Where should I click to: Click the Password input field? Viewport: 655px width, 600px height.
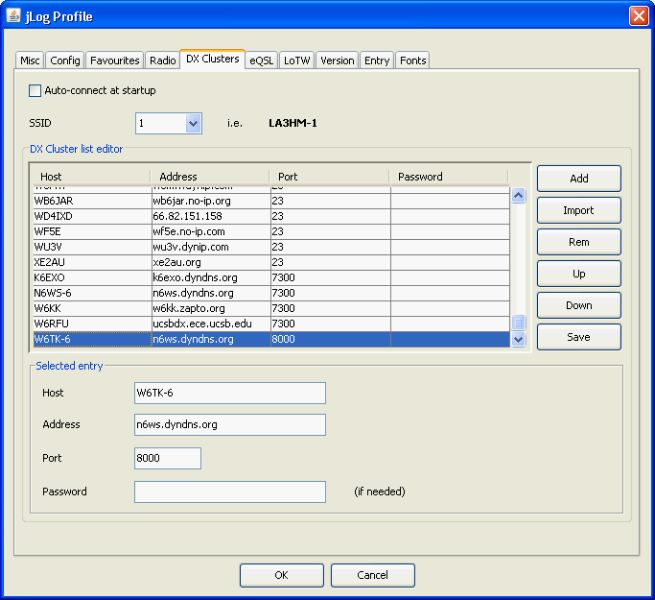(x=230, y=492)
